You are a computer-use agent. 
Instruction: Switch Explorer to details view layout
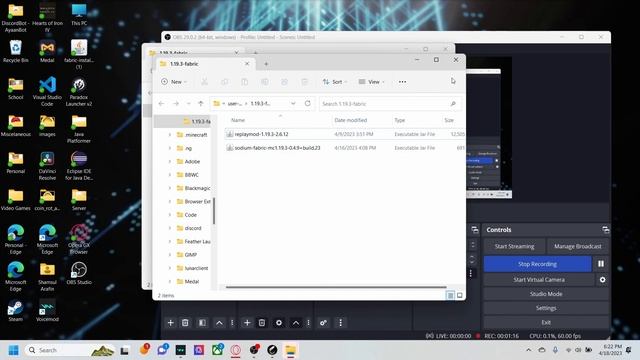[450, 295]
